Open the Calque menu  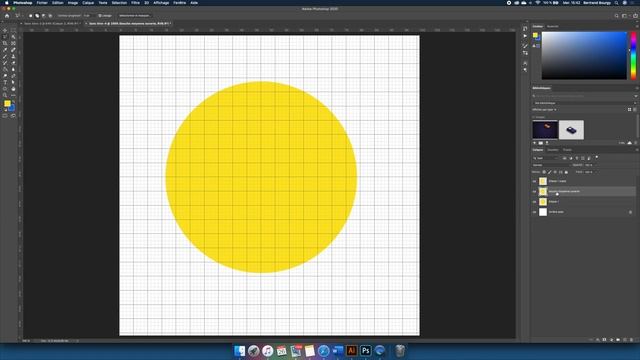pyautogui.click(x=88, y=3)
